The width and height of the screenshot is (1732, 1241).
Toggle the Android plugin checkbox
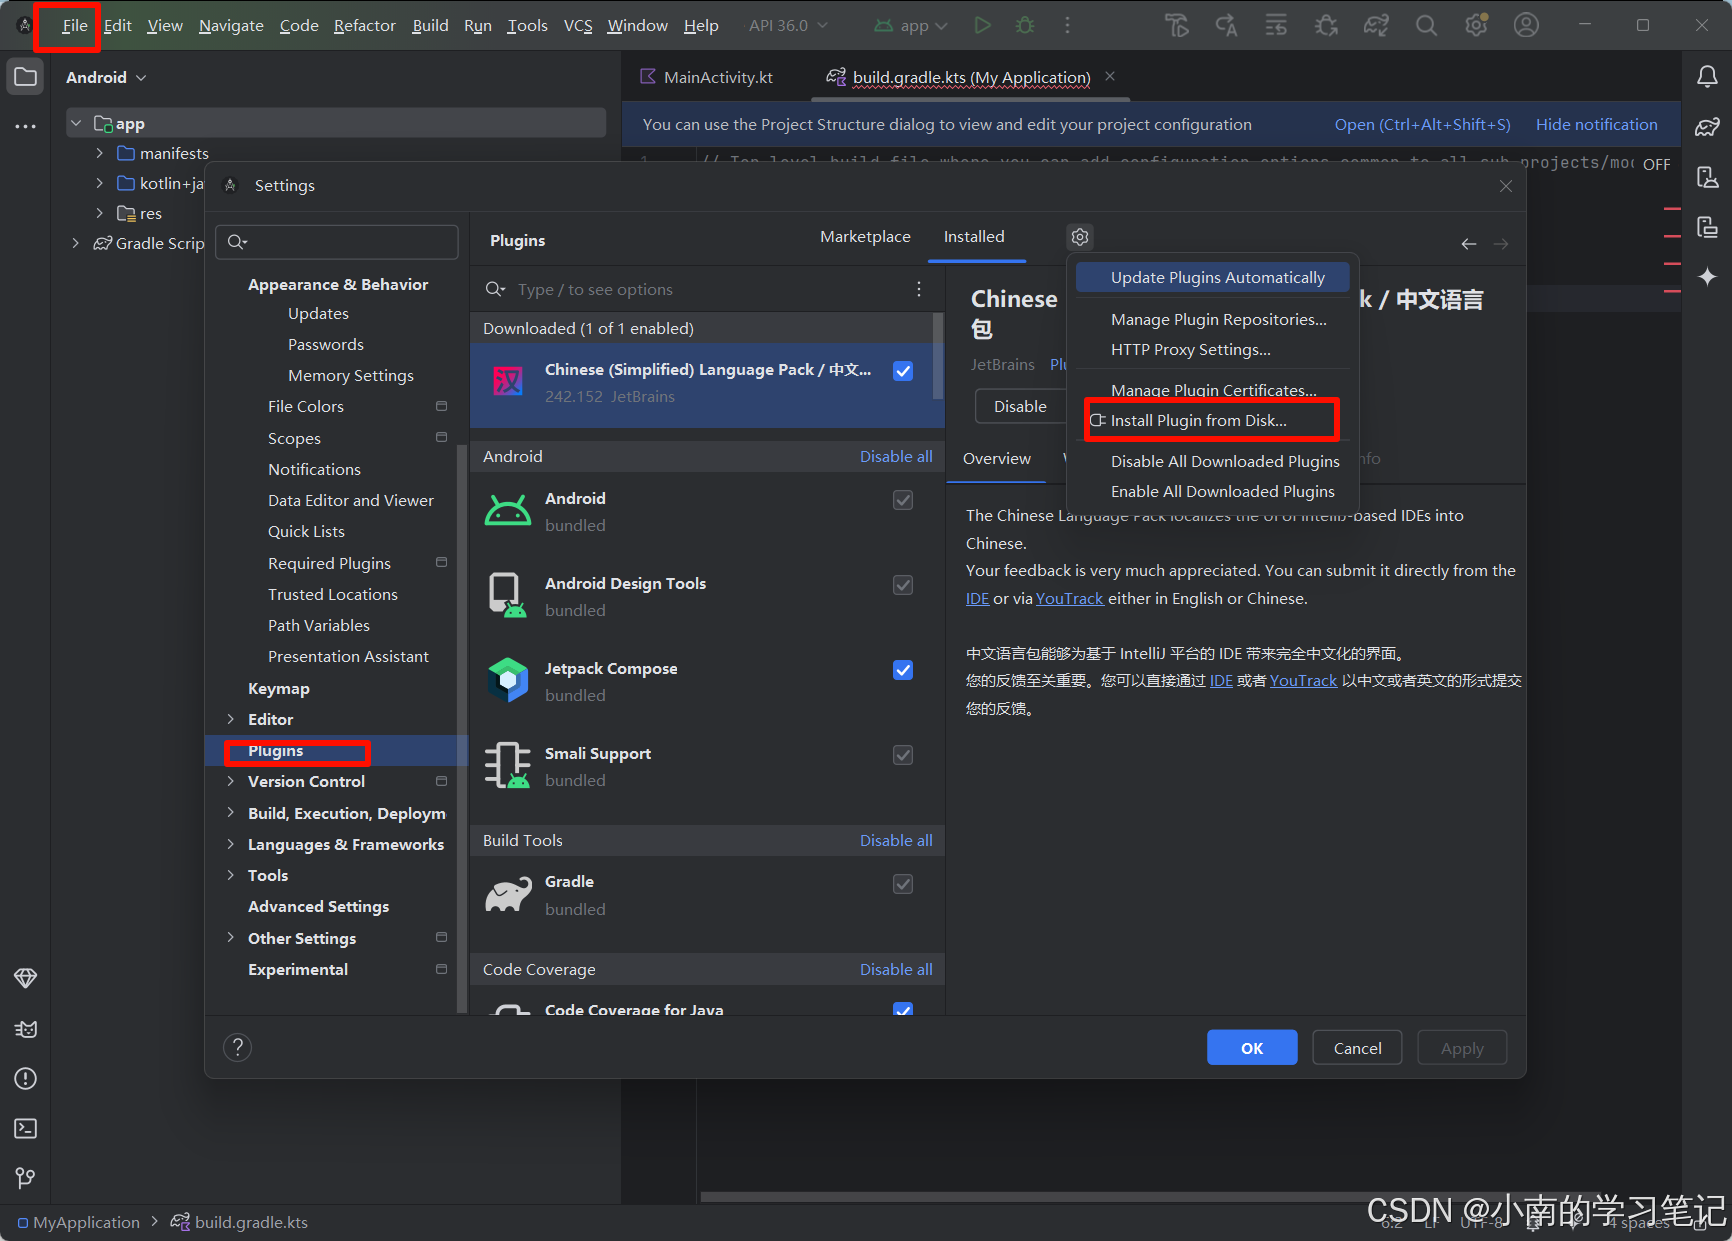coord(903,500)
